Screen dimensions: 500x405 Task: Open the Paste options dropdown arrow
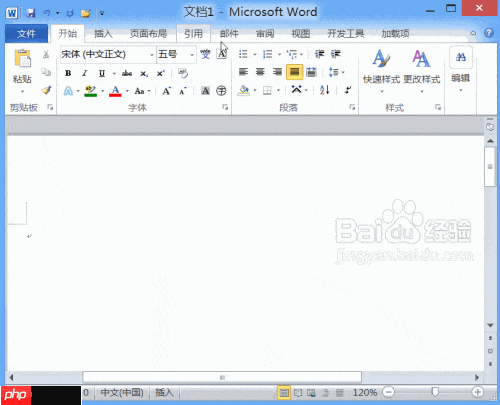[x=22, y=91]
